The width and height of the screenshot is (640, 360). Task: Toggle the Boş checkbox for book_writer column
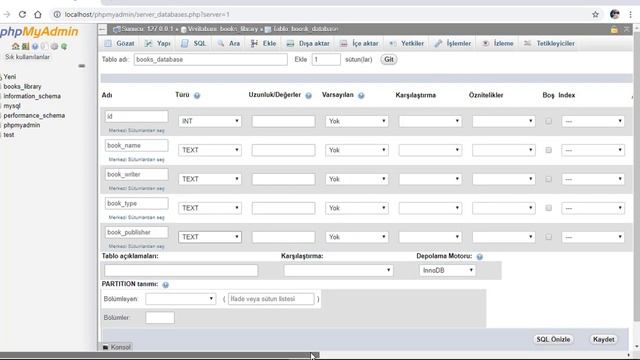pos(549,179)
